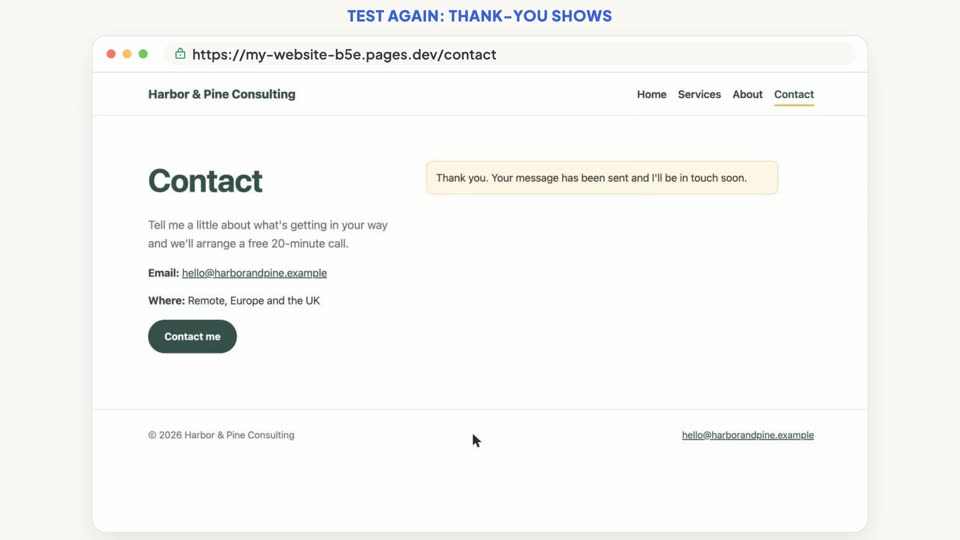960x540 pixels.
Task: Click the green maximize window button
Action: click(x=143, y=54)
